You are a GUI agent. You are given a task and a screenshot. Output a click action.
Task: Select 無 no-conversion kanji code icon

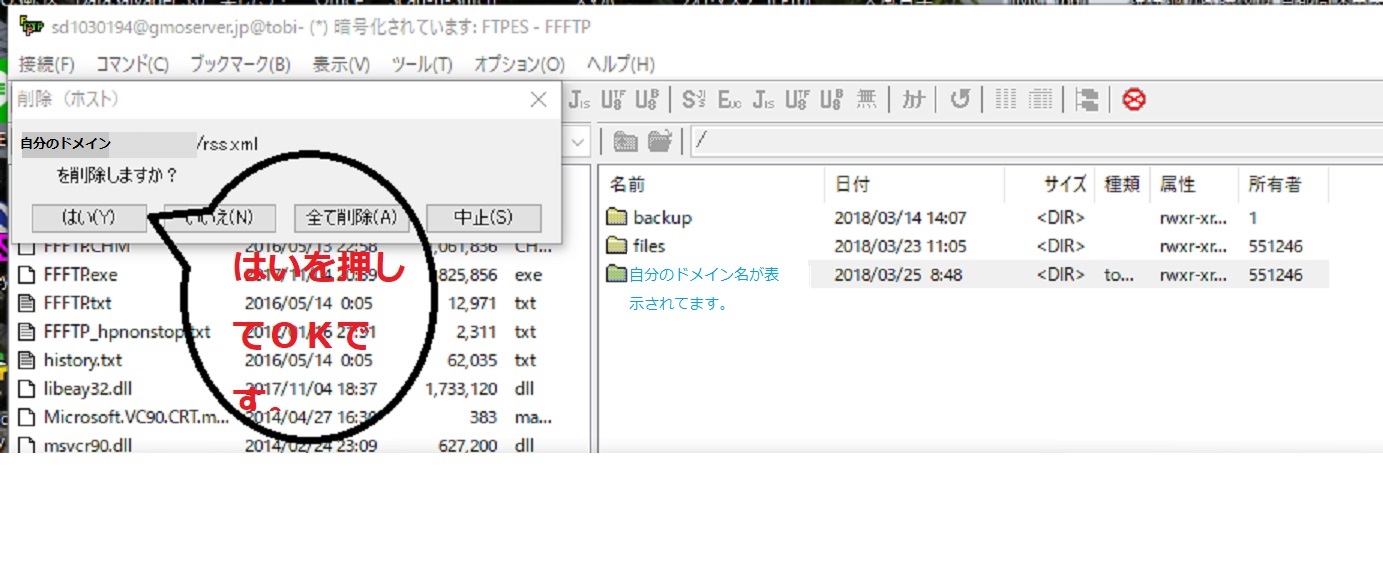[866, 100]
